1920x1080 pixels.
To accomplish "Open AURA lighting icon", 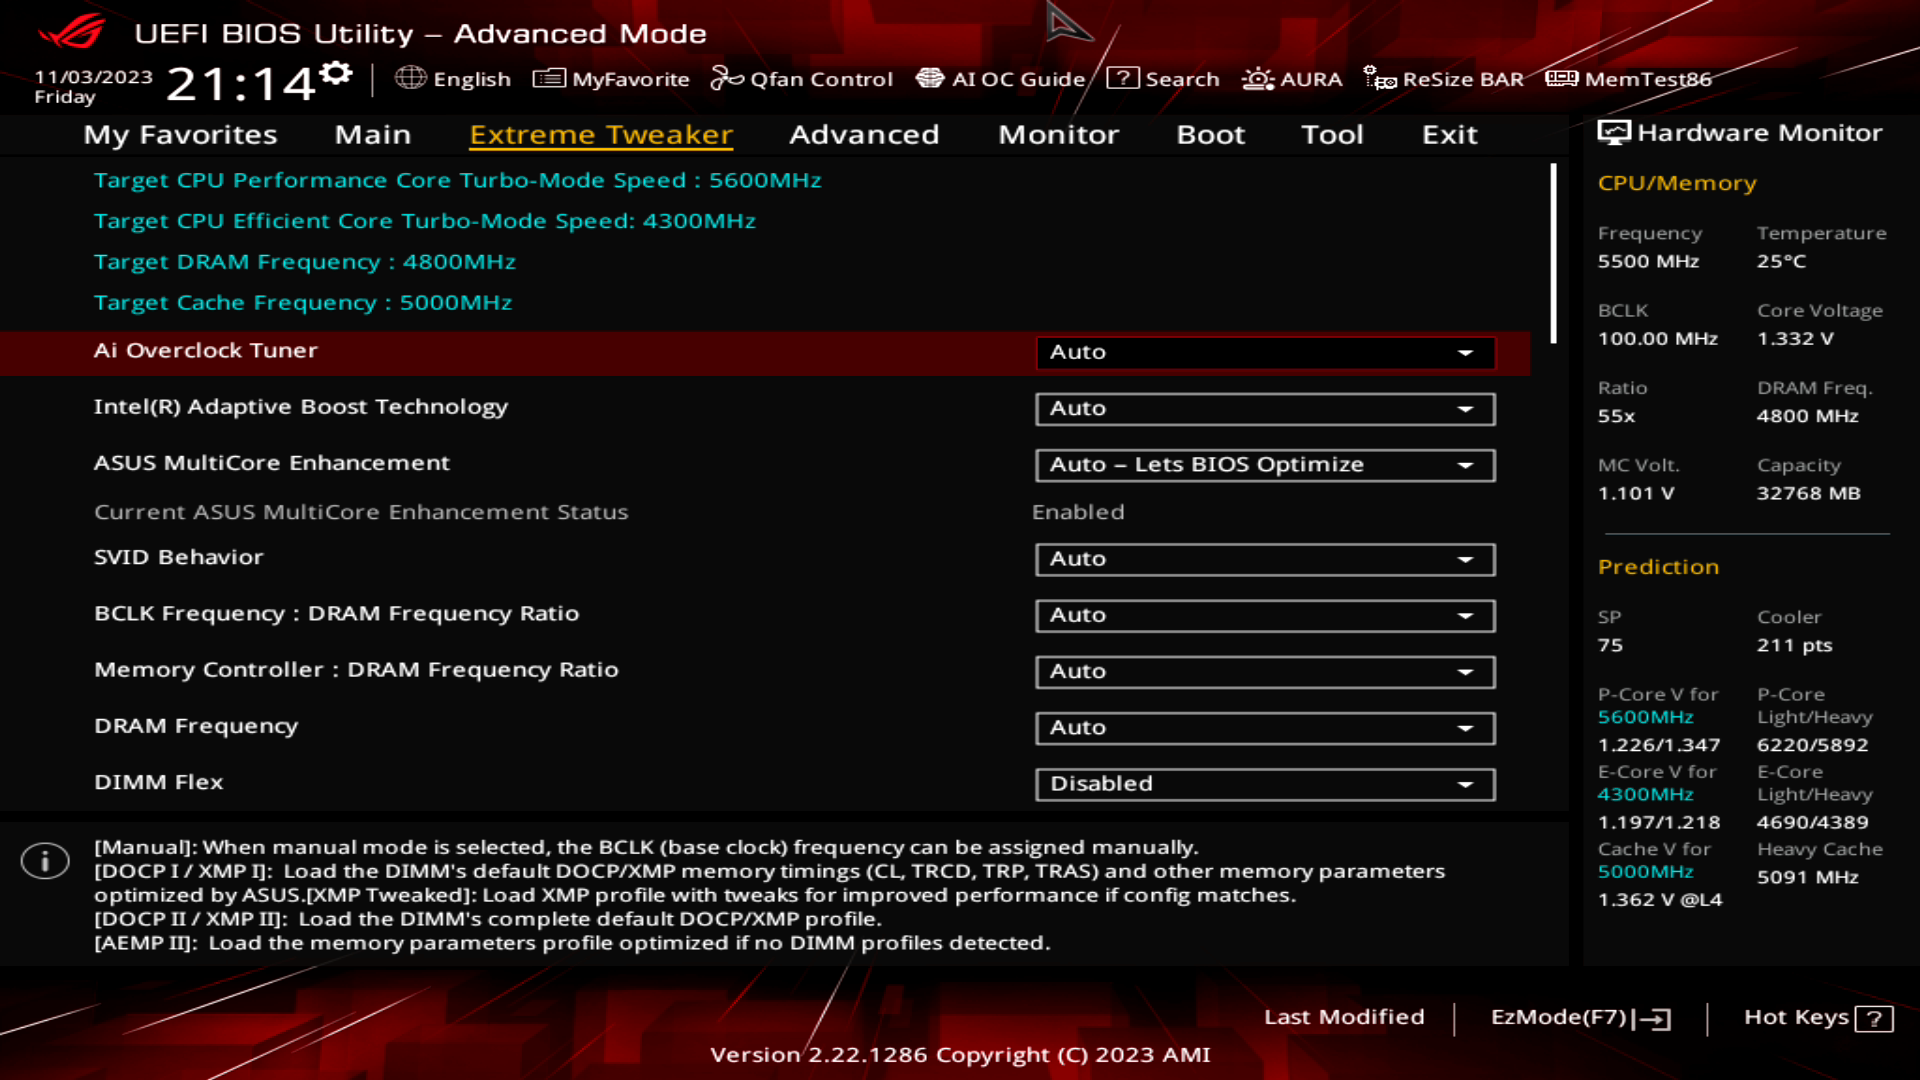I will click(x=1258, y=78).
